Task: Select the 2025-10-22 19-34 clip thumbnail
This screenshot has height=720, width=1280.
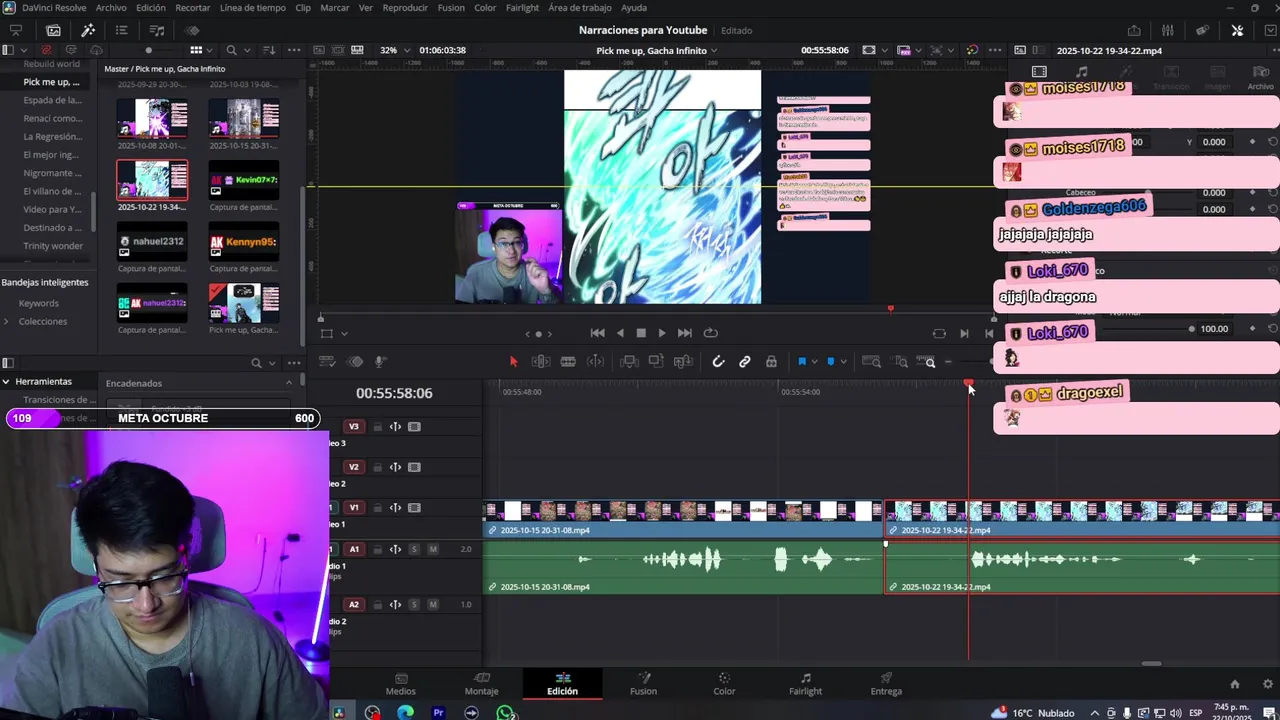Action: click(x=152, y=181)
